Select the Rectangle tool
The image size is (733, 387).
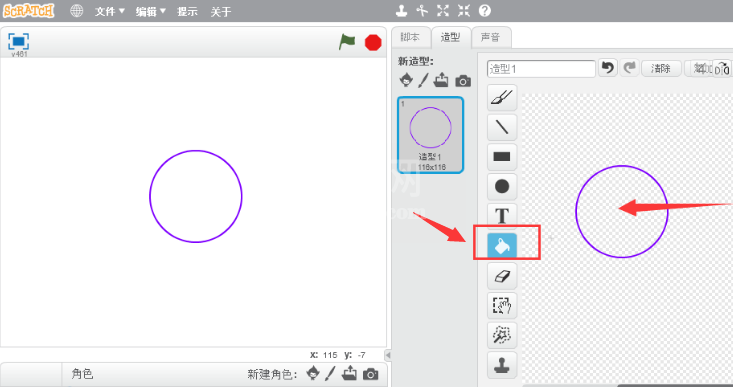502,157
